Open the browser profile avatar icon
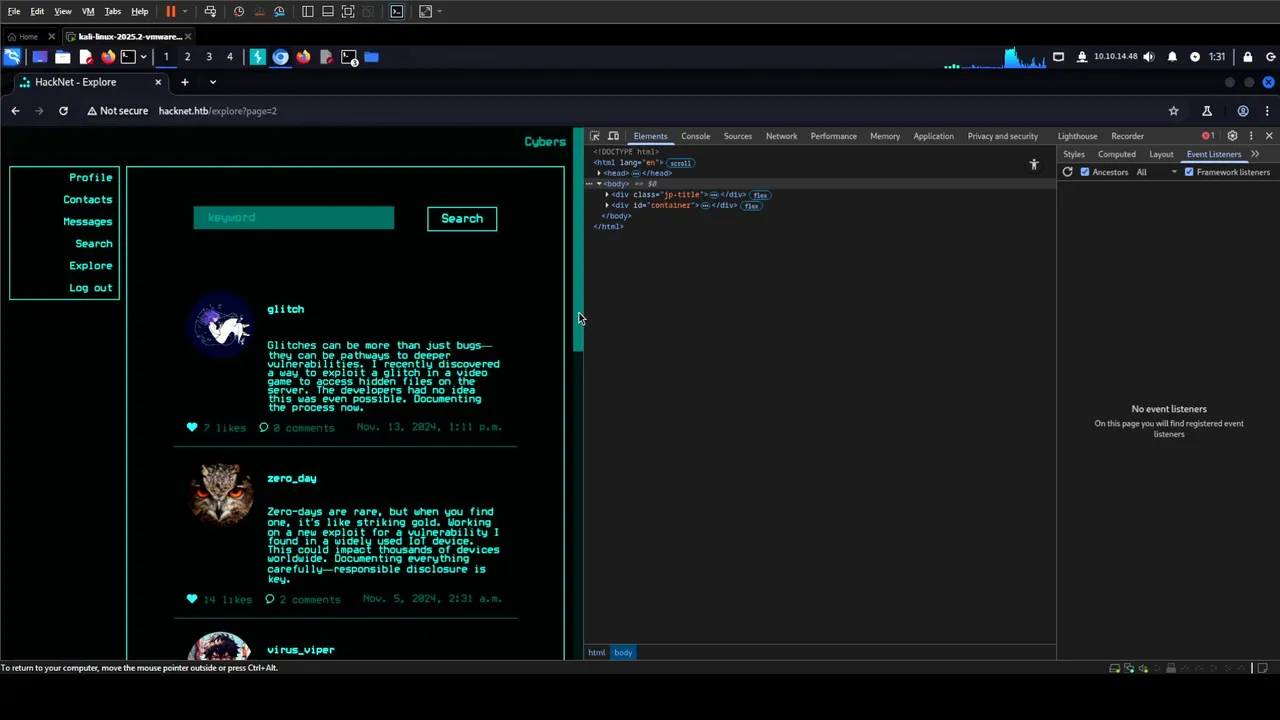Image resolution: width=1280 pixels, height=720 pixels. pos(1243,111)
